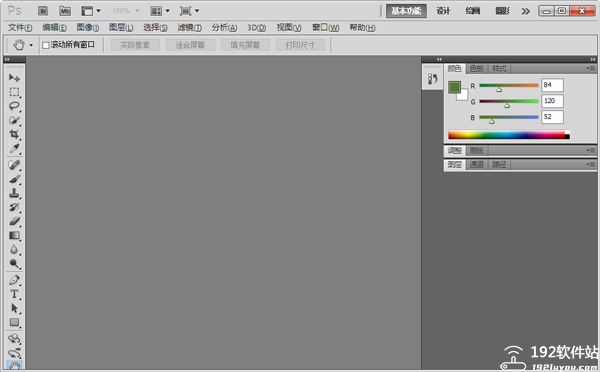Switch to the 设计 workspace
The width and height of the screenshot is (600, 372).
point(443,11)
